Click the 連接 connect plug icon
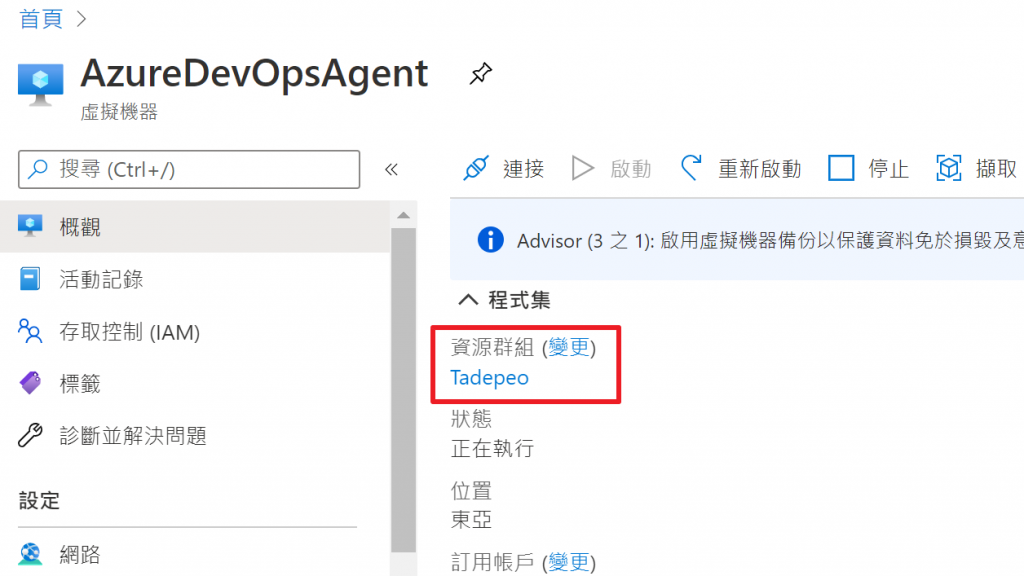This screenshot has width=1024, height=576. click(x=476, y=168)
